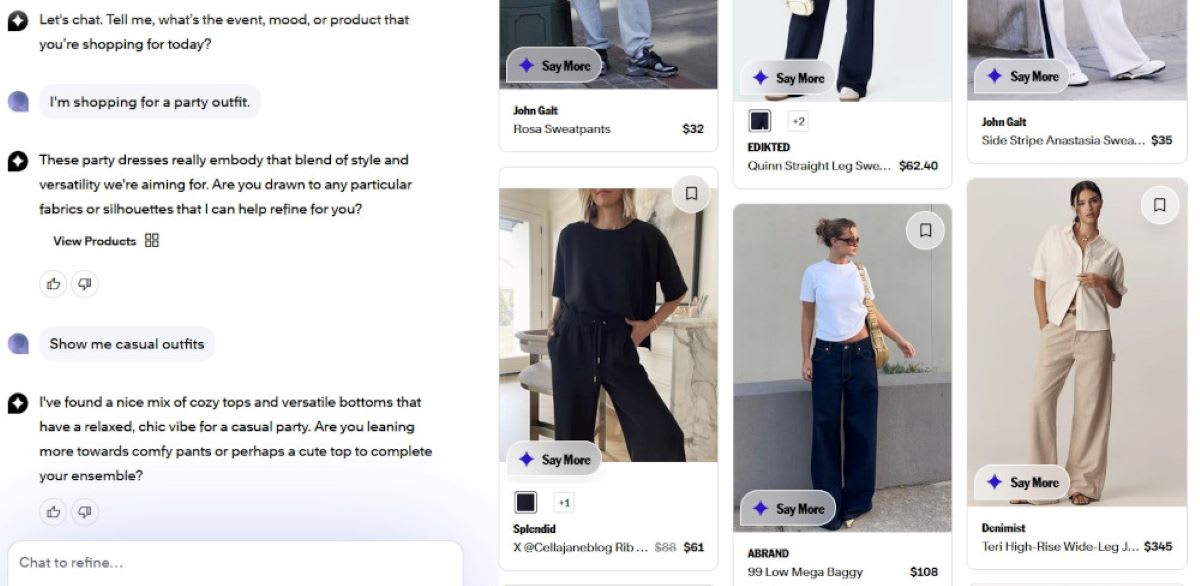Click Say More on Side Stripe Anastasia sweatpants
The image size is (1200, 586).
tap(1021, 76)
